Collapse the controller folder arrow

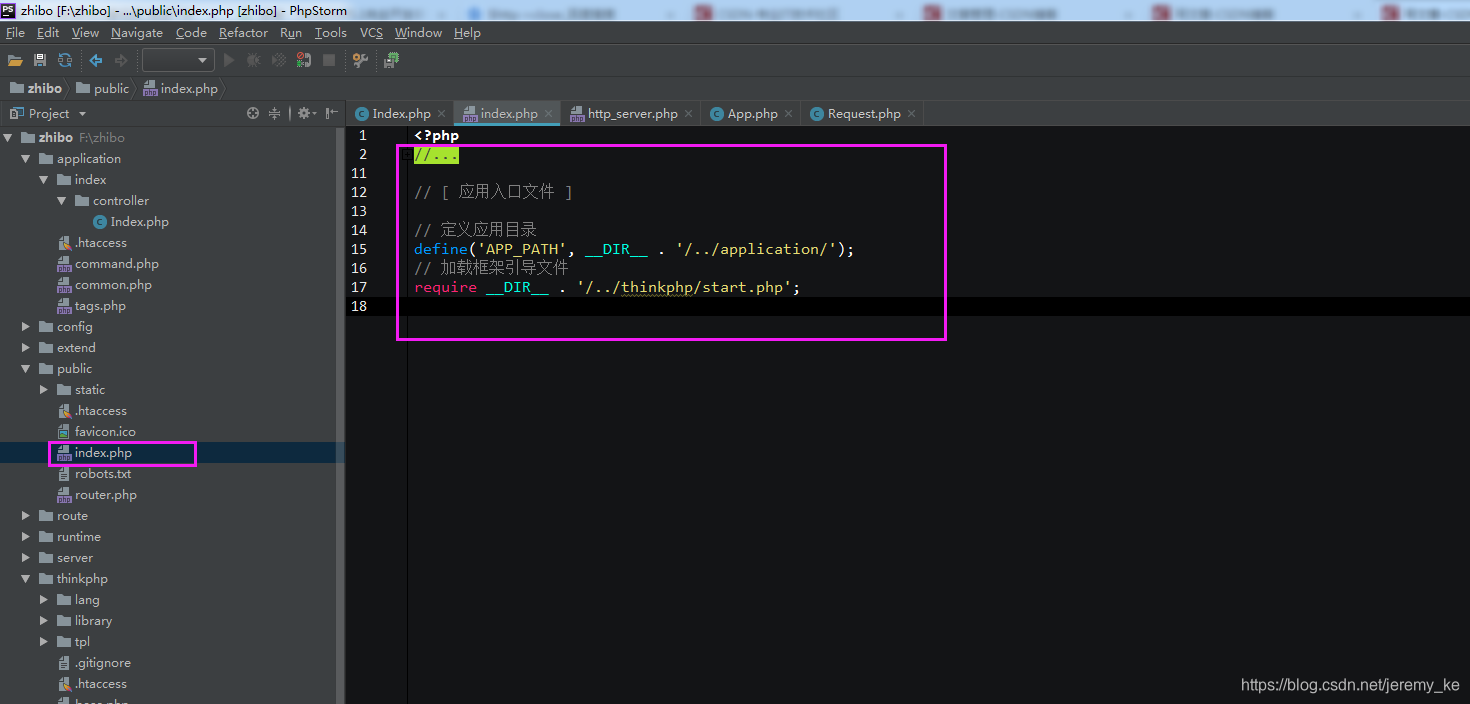coord(62,201)
